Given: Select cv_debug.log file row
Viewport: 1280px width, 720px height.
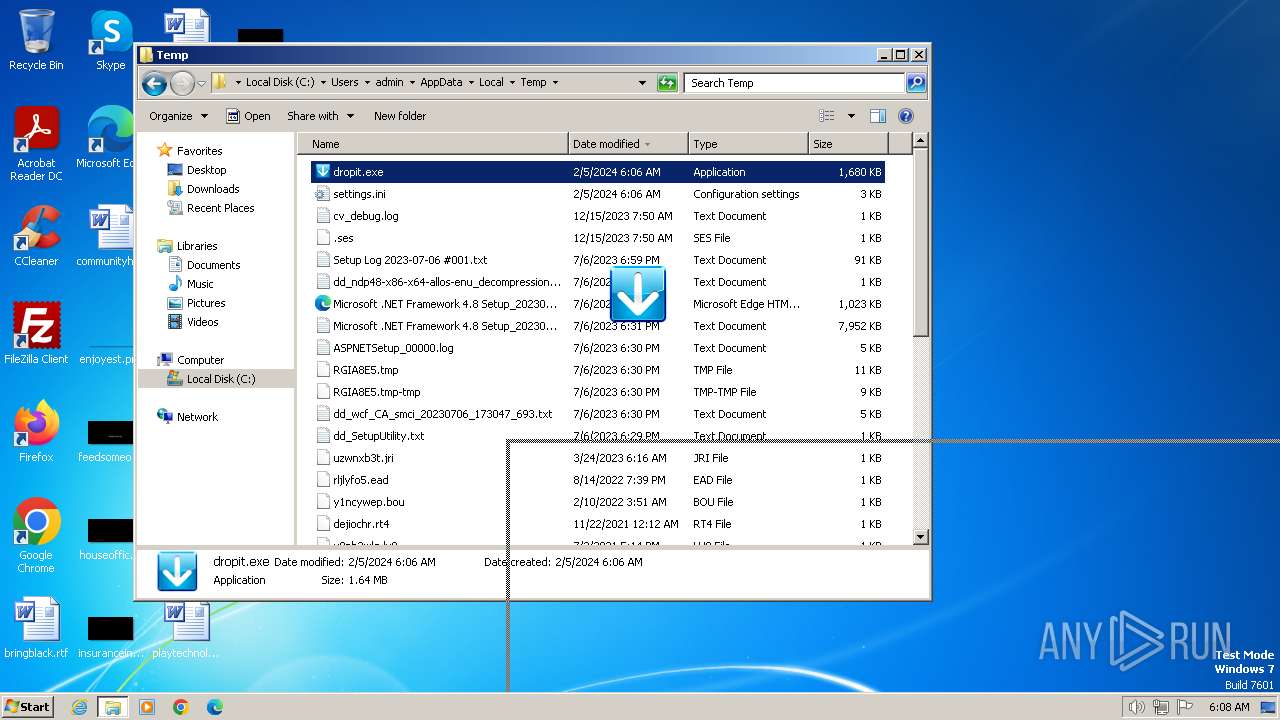Looking at the screenshot, I should [597, 216].
